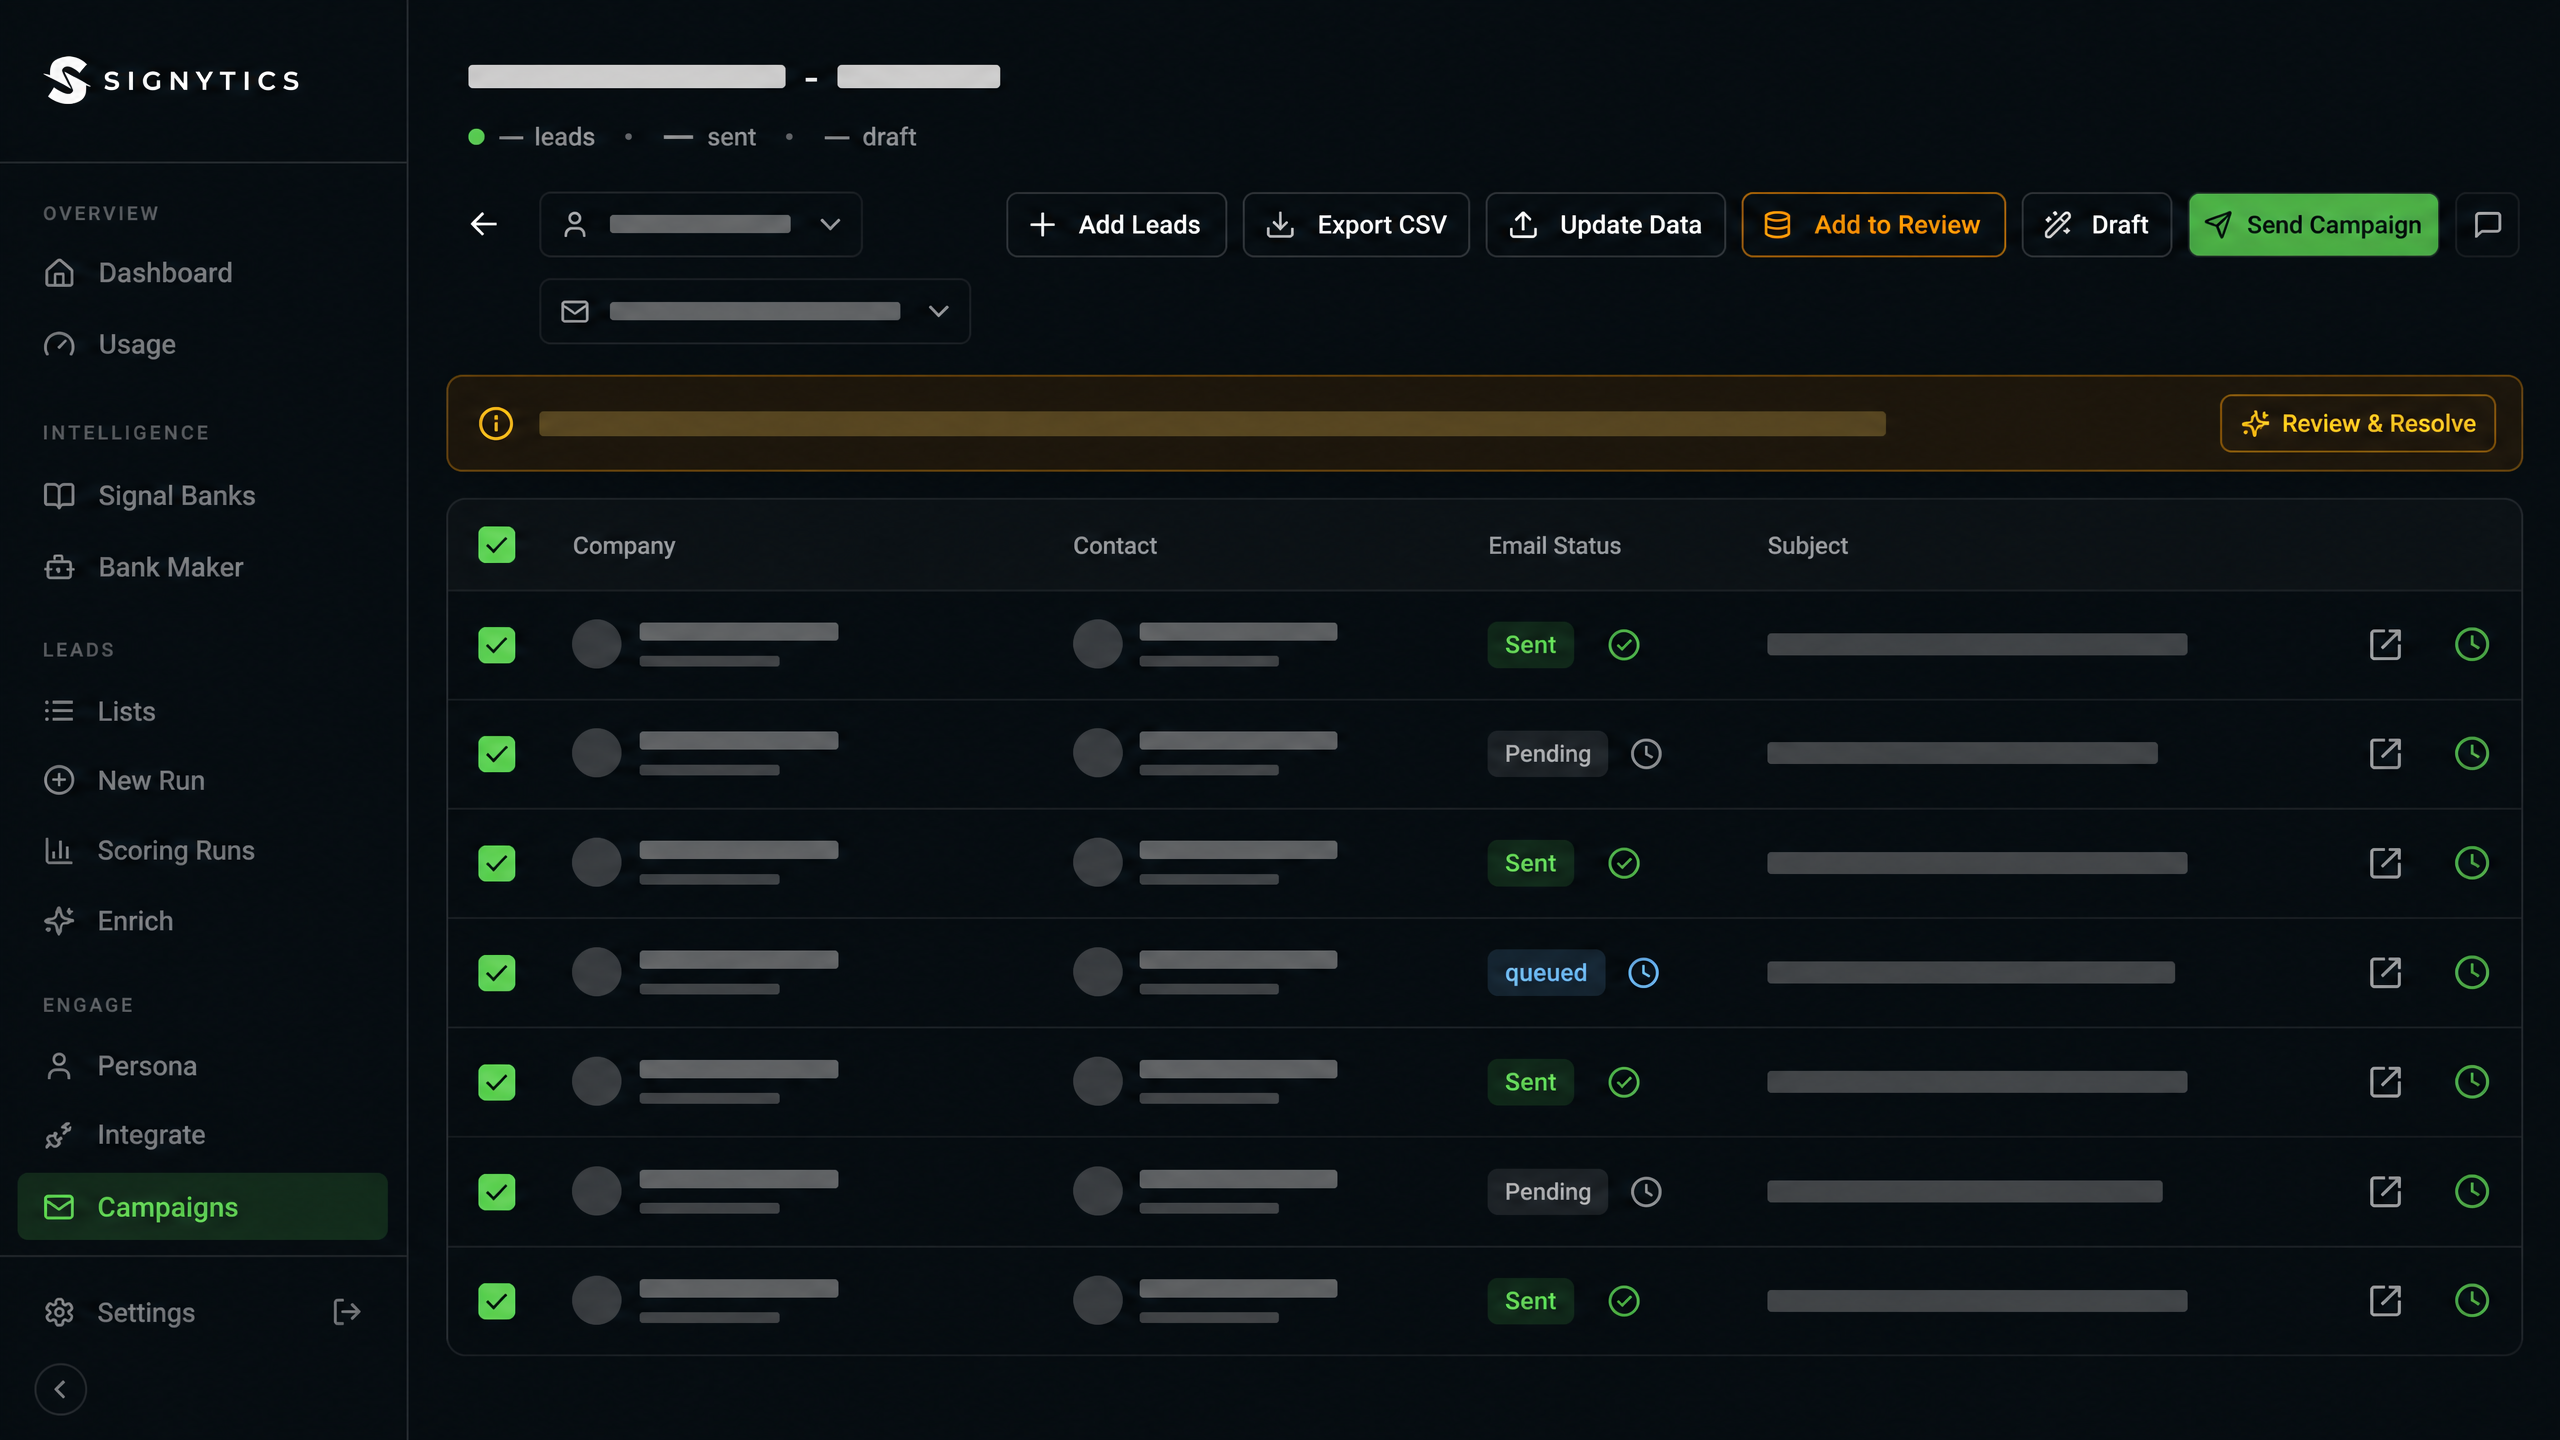Click the green clock icon in fifth row

(2472, 1082)
